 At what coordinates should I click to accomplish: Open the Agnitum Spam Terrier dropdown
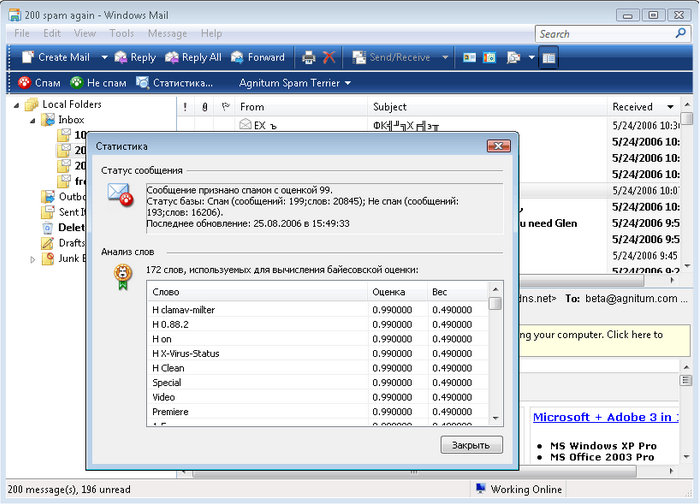coord(295,83)
